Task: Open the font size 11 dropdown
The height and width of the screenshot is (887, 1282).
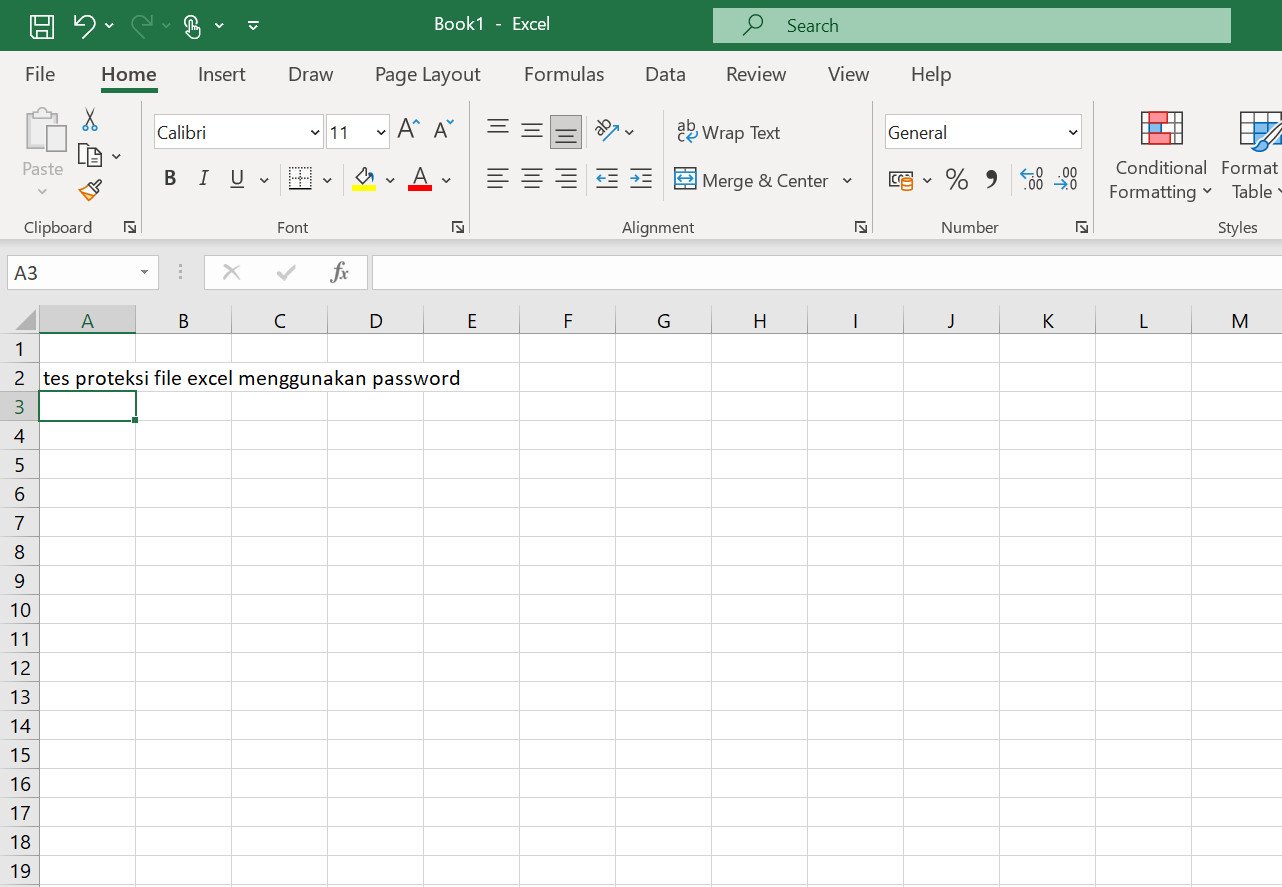Action: coord(381,133)
